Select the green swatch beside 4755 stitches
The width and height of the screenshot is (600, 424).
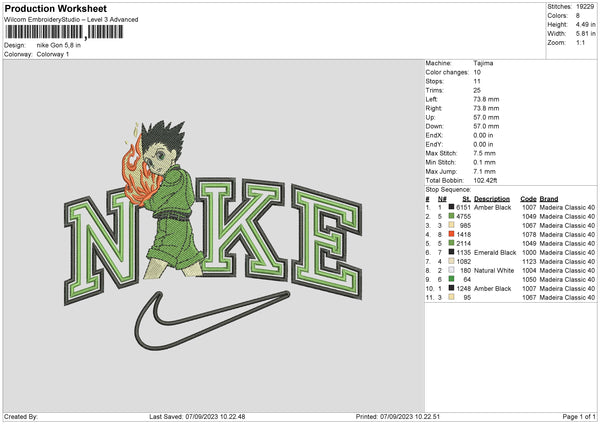coord(452,216)
